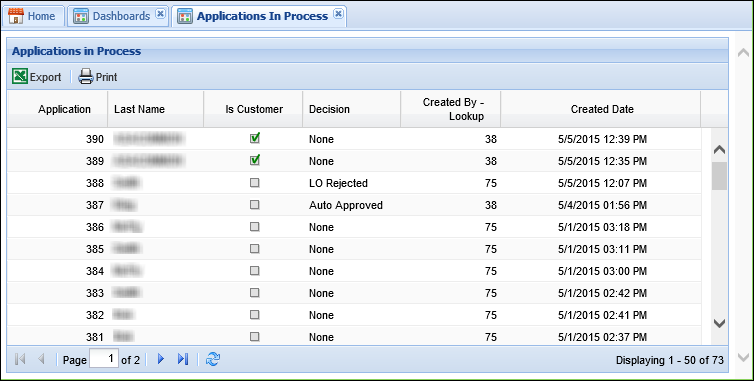
Task: Click the Home house icon
Action: (16, 16)
